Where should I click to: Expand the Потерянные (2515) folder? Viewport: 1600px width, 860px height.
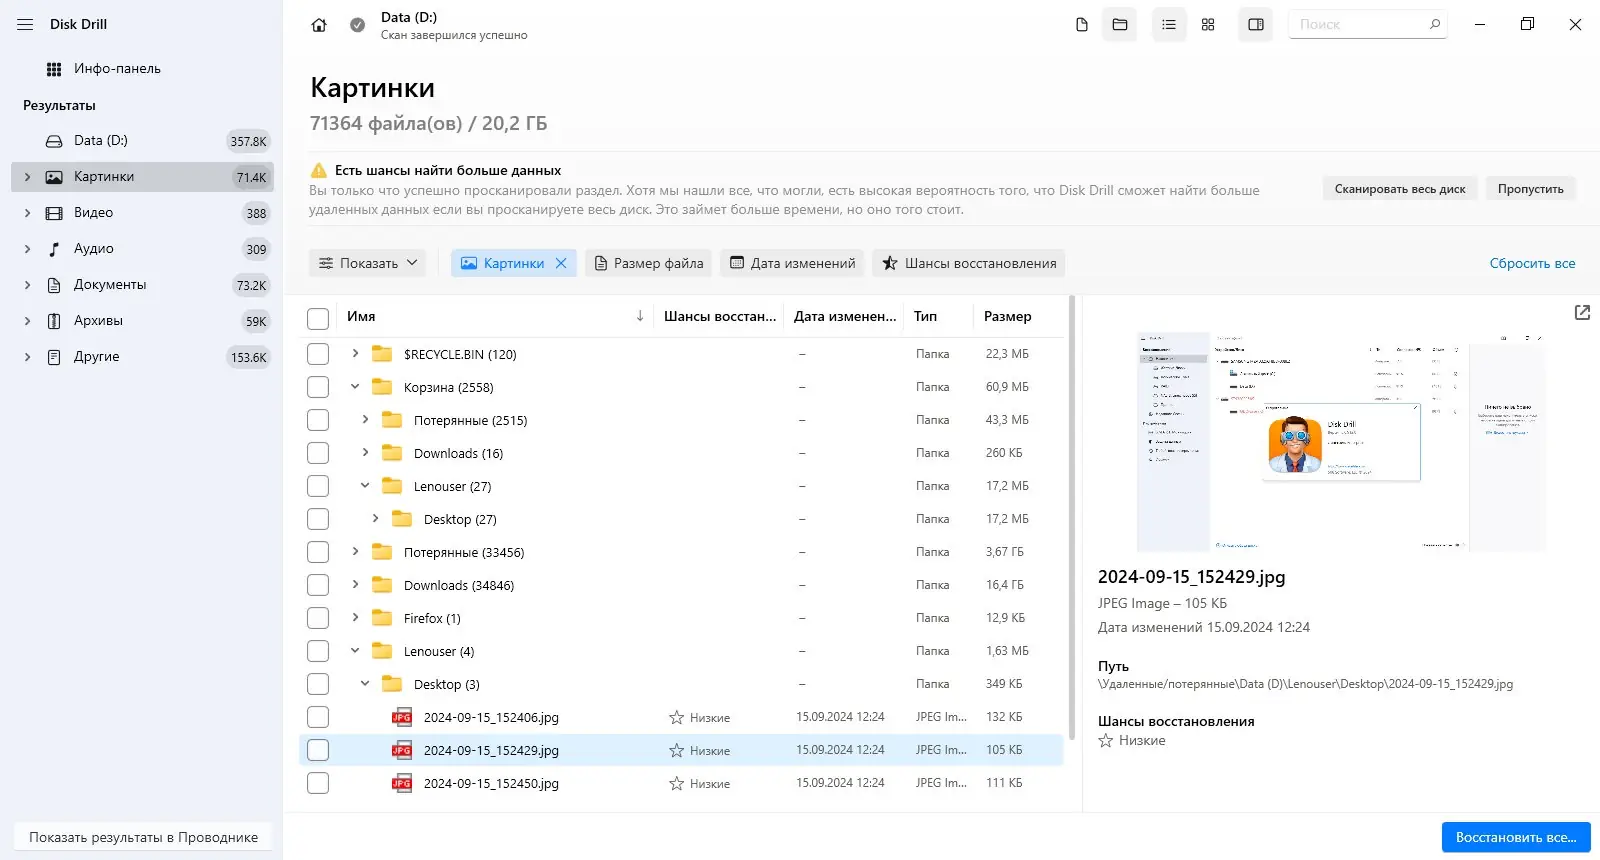(365, 419)
